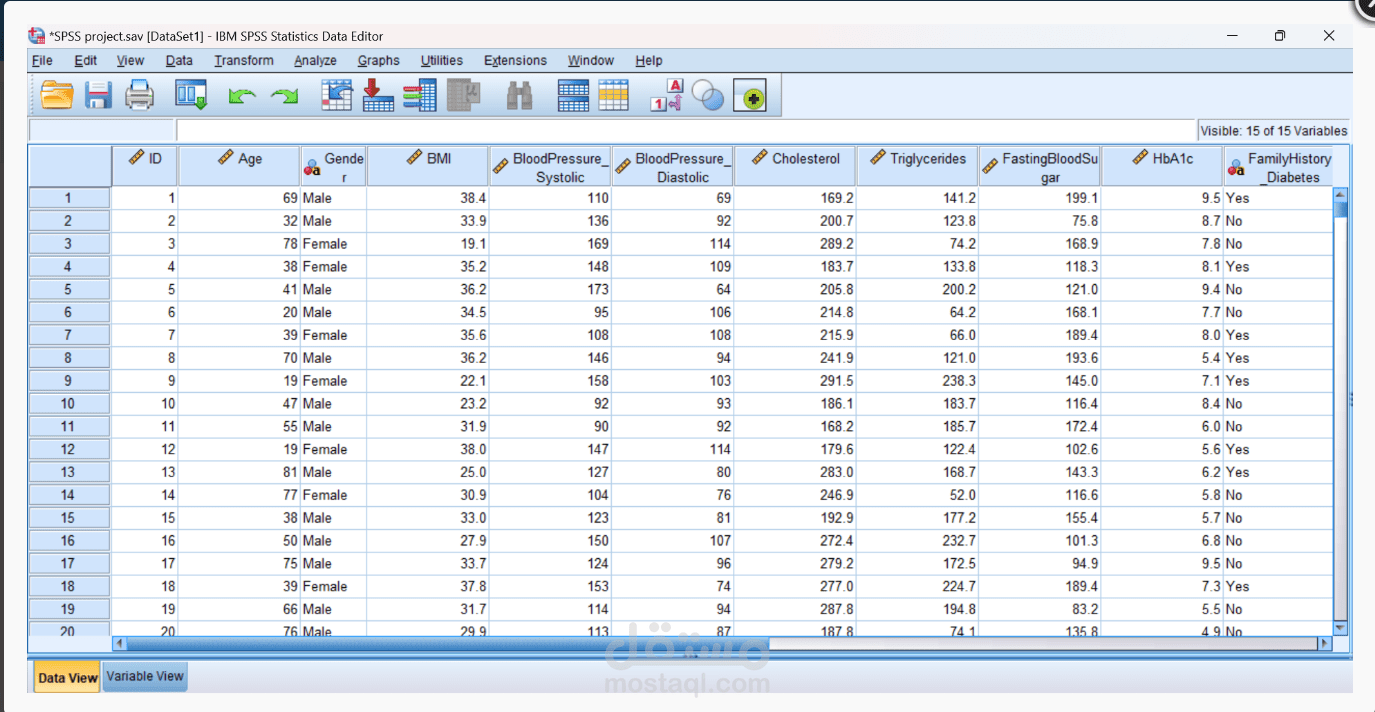The width and height of the screenshot is (1375, 712).
Task: Toggle Value Labels from the toolbar
Action: tap(662, 94)
